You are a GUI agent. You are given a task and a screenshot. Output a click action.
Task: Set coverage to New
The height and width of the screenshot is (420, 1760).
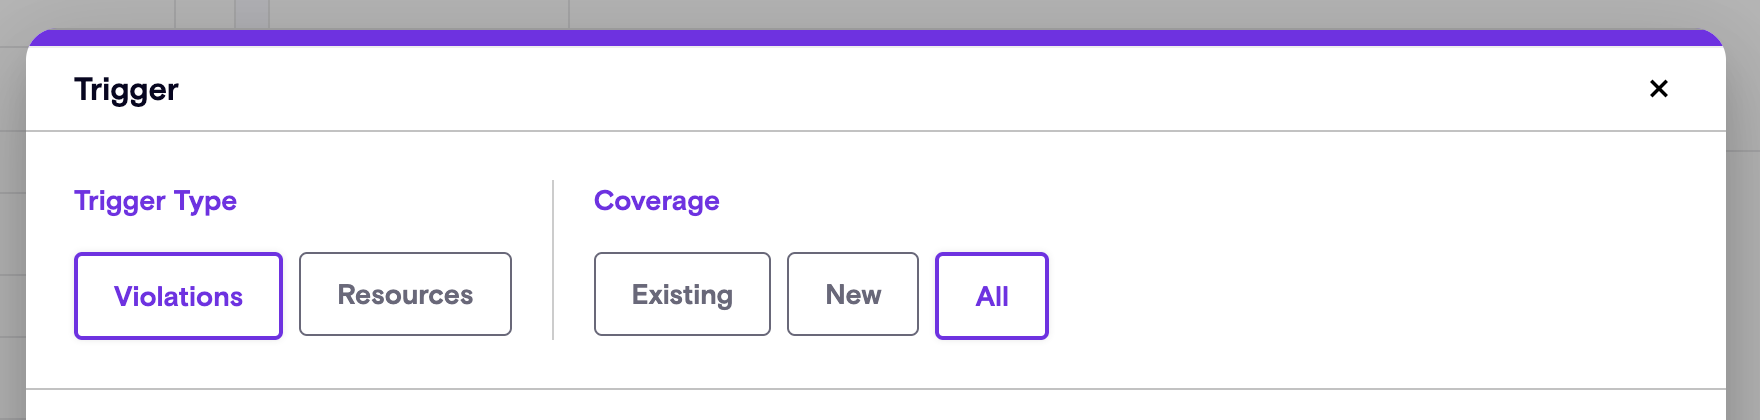(x=853, y=295)
